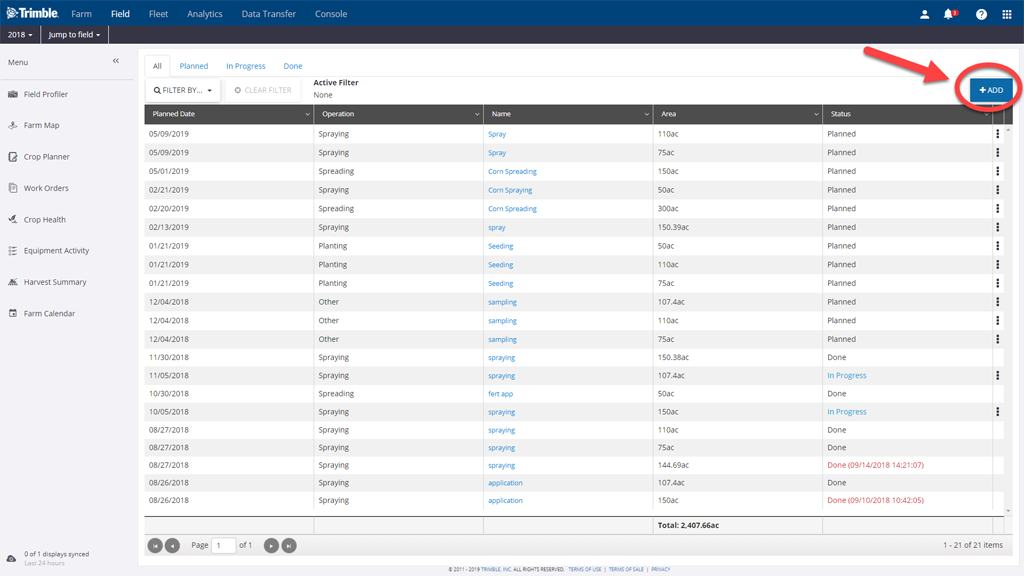Image resolution: width=1024 pixels, height=576 pixels.
Task: Expand the Filter By dropdown
Action: click(183, 90)
